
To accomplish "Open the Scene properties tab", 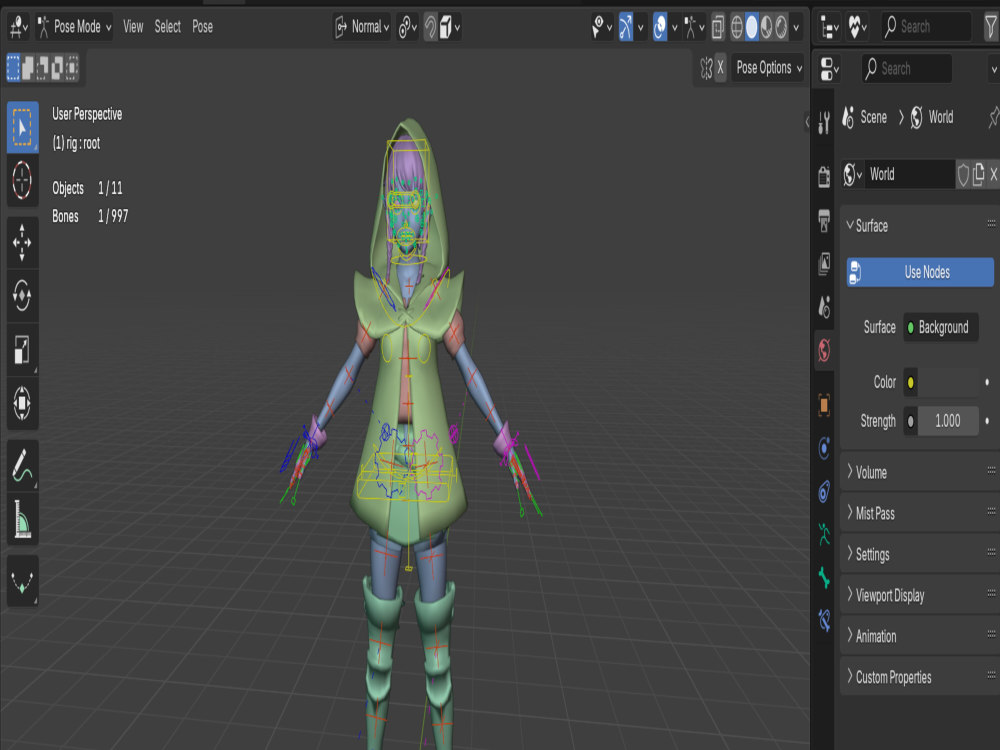I will (x=824, y=307).
